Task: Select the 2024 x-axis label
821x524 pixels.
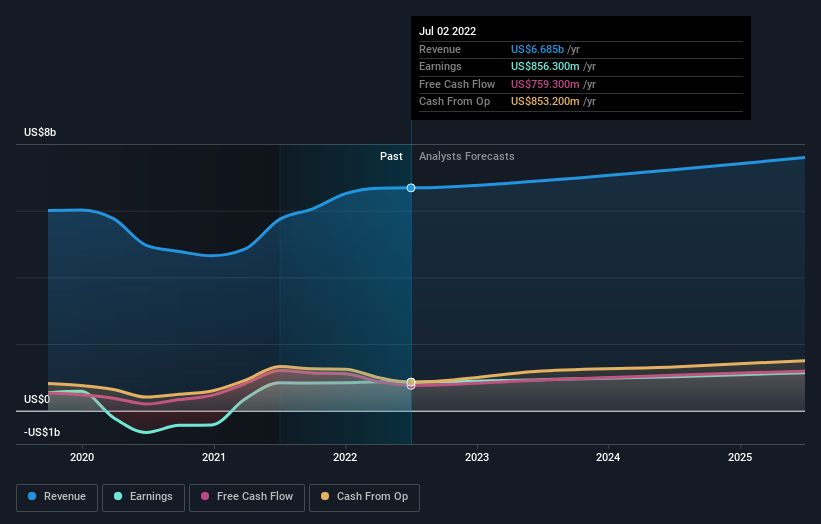Action: pos(608,457)
